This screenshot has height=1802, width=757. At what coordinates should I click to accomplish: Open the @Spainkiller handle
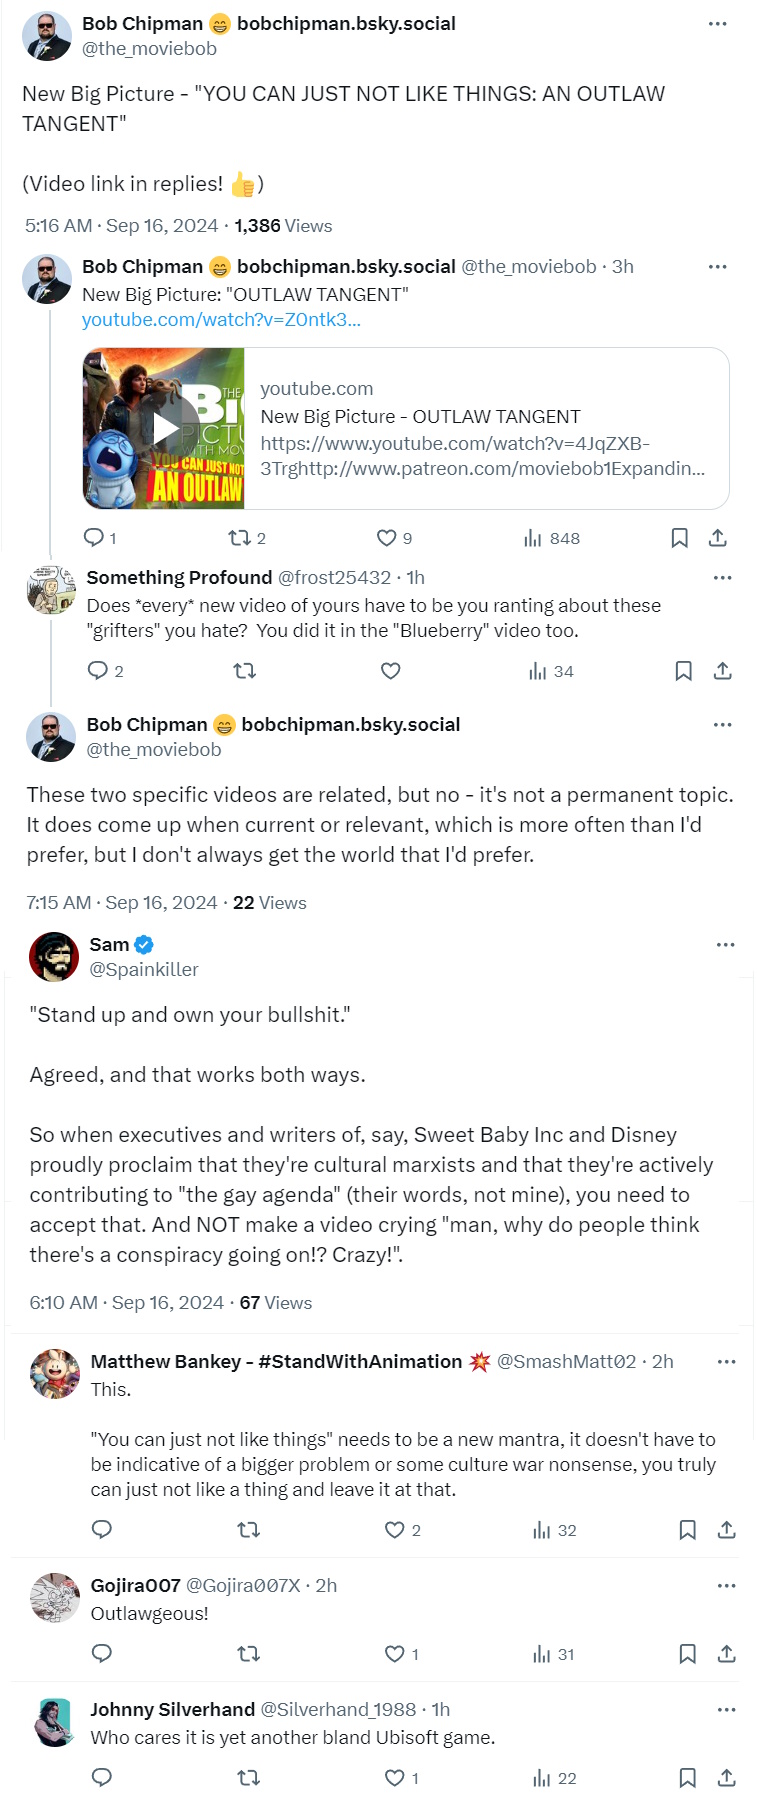[x=144, y=969]
